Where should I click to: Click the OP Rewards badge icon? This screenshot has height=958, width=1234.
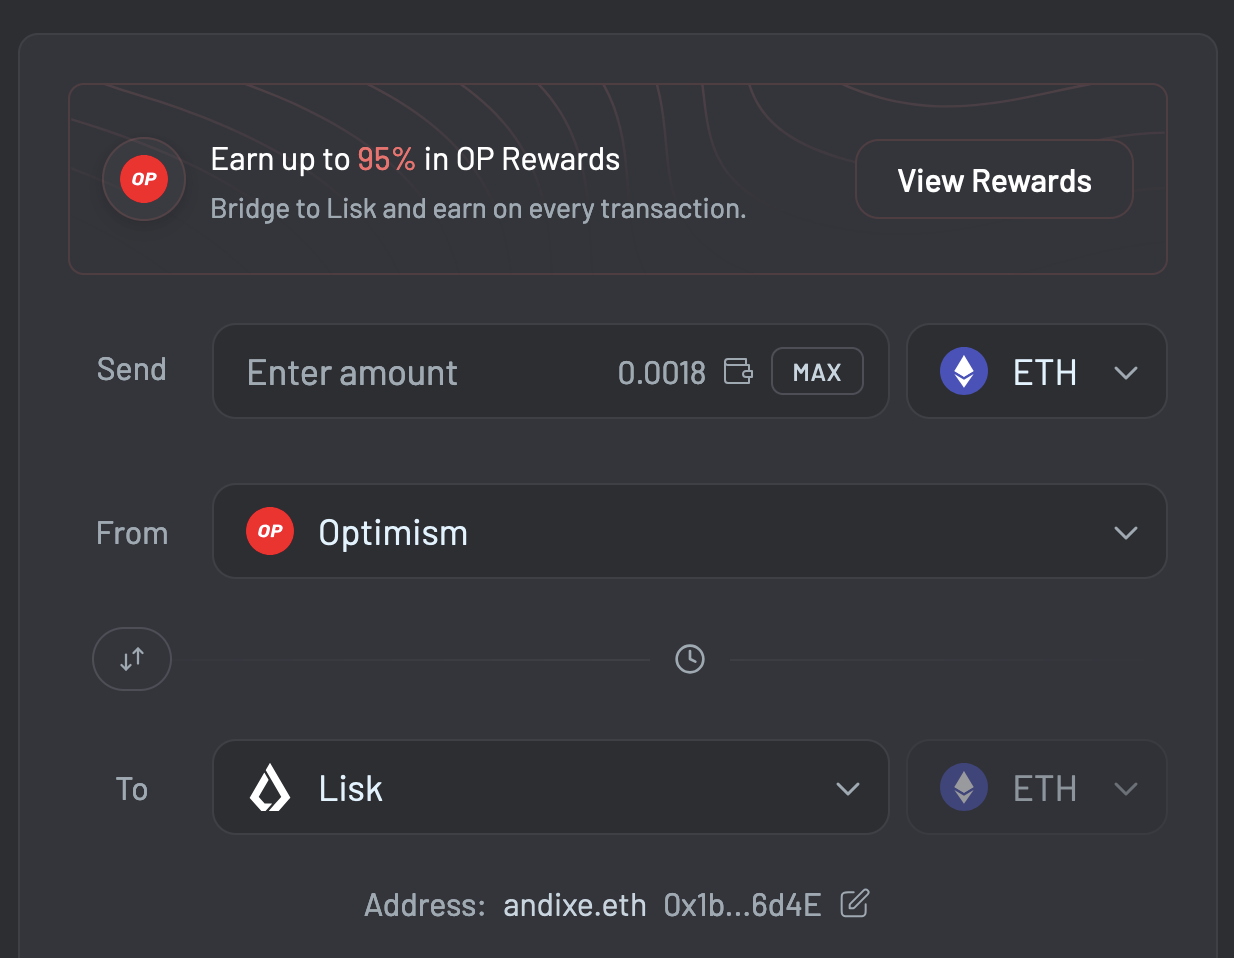click(144, 179)
